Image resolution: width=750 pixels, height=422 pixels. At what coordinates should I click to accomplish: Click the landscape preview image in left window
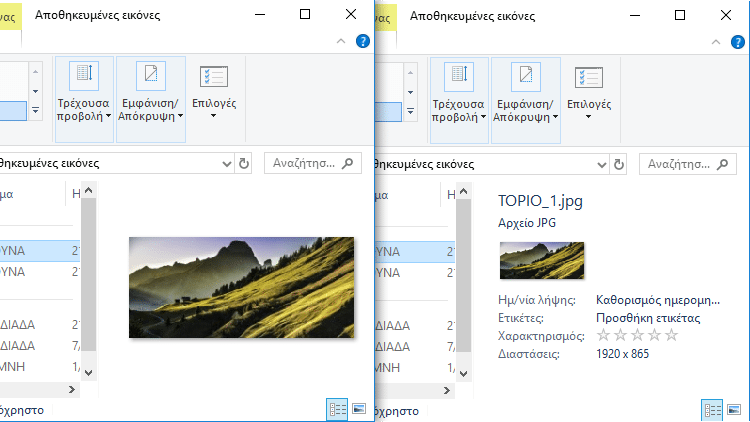coord(242,287)
